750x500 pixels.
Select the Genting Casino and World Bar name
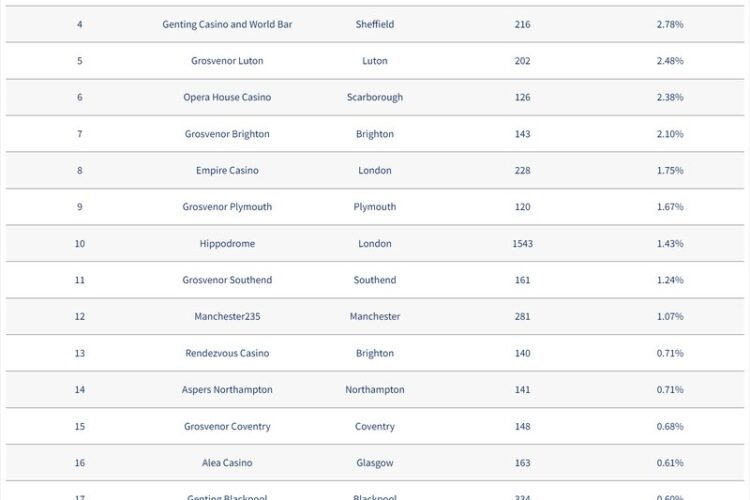(x=227, y=24)
